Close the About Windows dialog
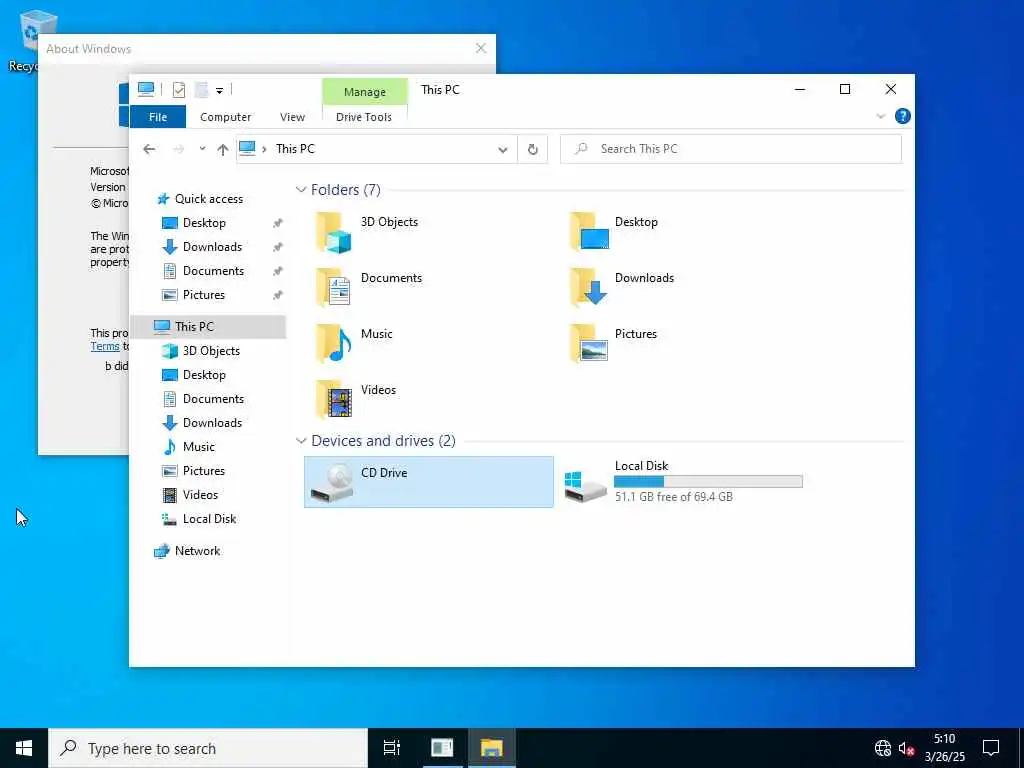Screen dimensions: 1024x768 click(481, 48)
